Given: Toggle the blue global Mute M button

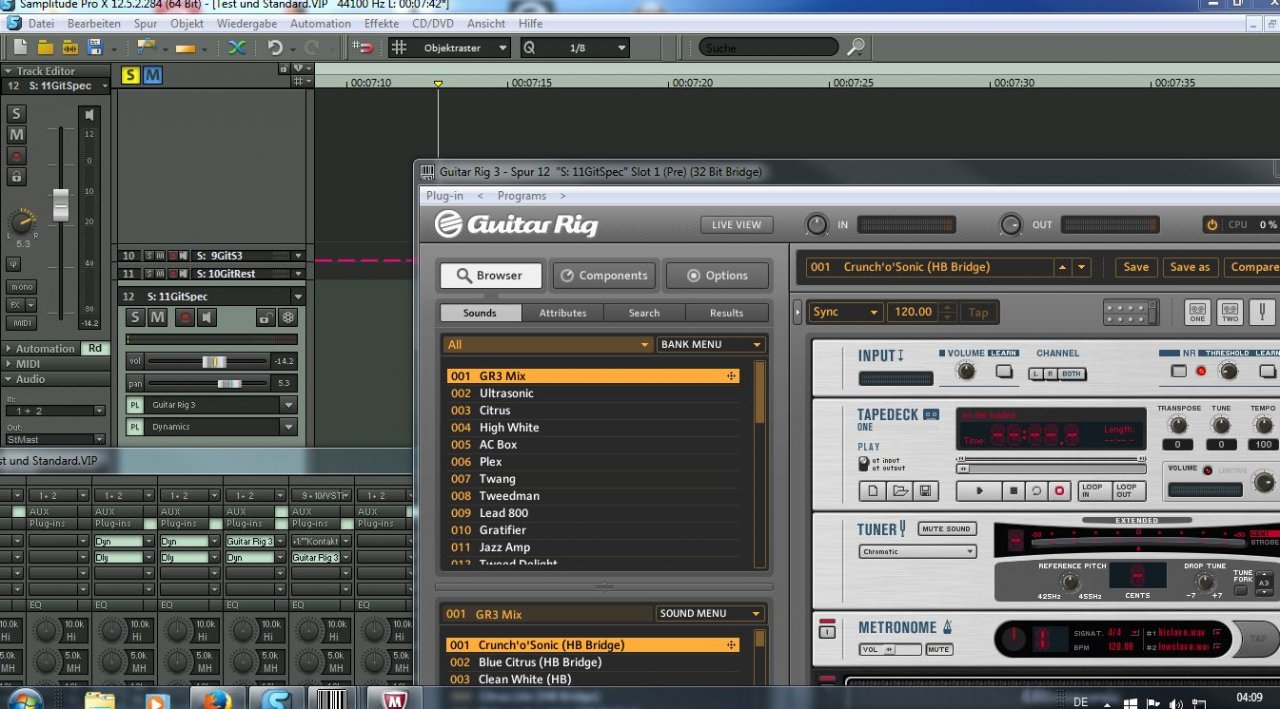Looking at the screenshot, I should pyautogui.click(x=152, y=75).
